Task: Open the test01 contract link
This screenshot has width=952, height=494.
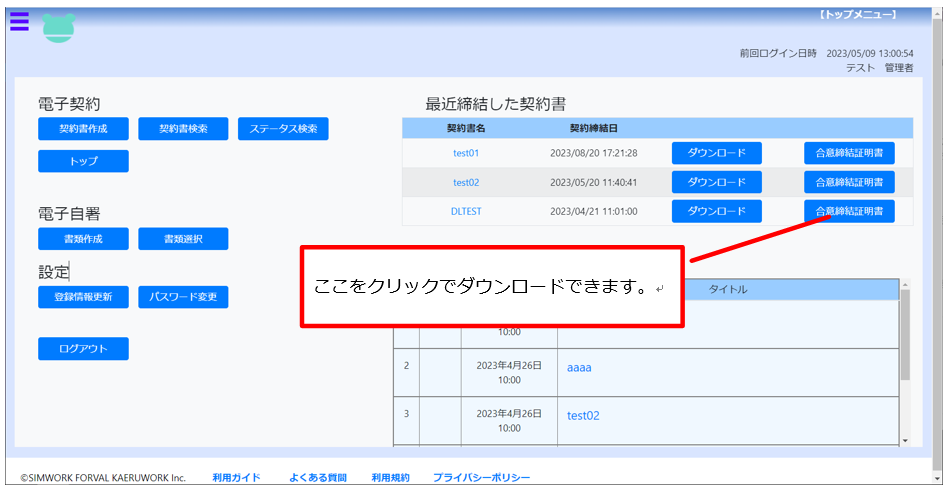Action: 466,153
